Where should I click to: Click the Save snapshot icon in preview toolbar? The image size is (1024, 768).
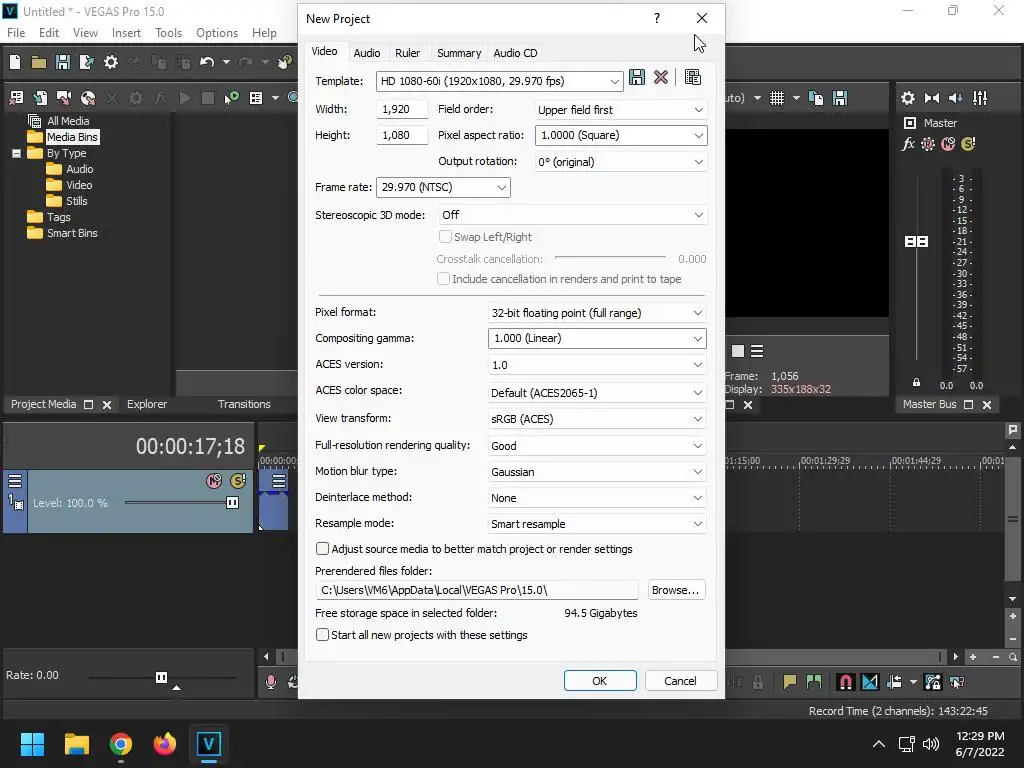pyautogui.click(x=840, y=98)
